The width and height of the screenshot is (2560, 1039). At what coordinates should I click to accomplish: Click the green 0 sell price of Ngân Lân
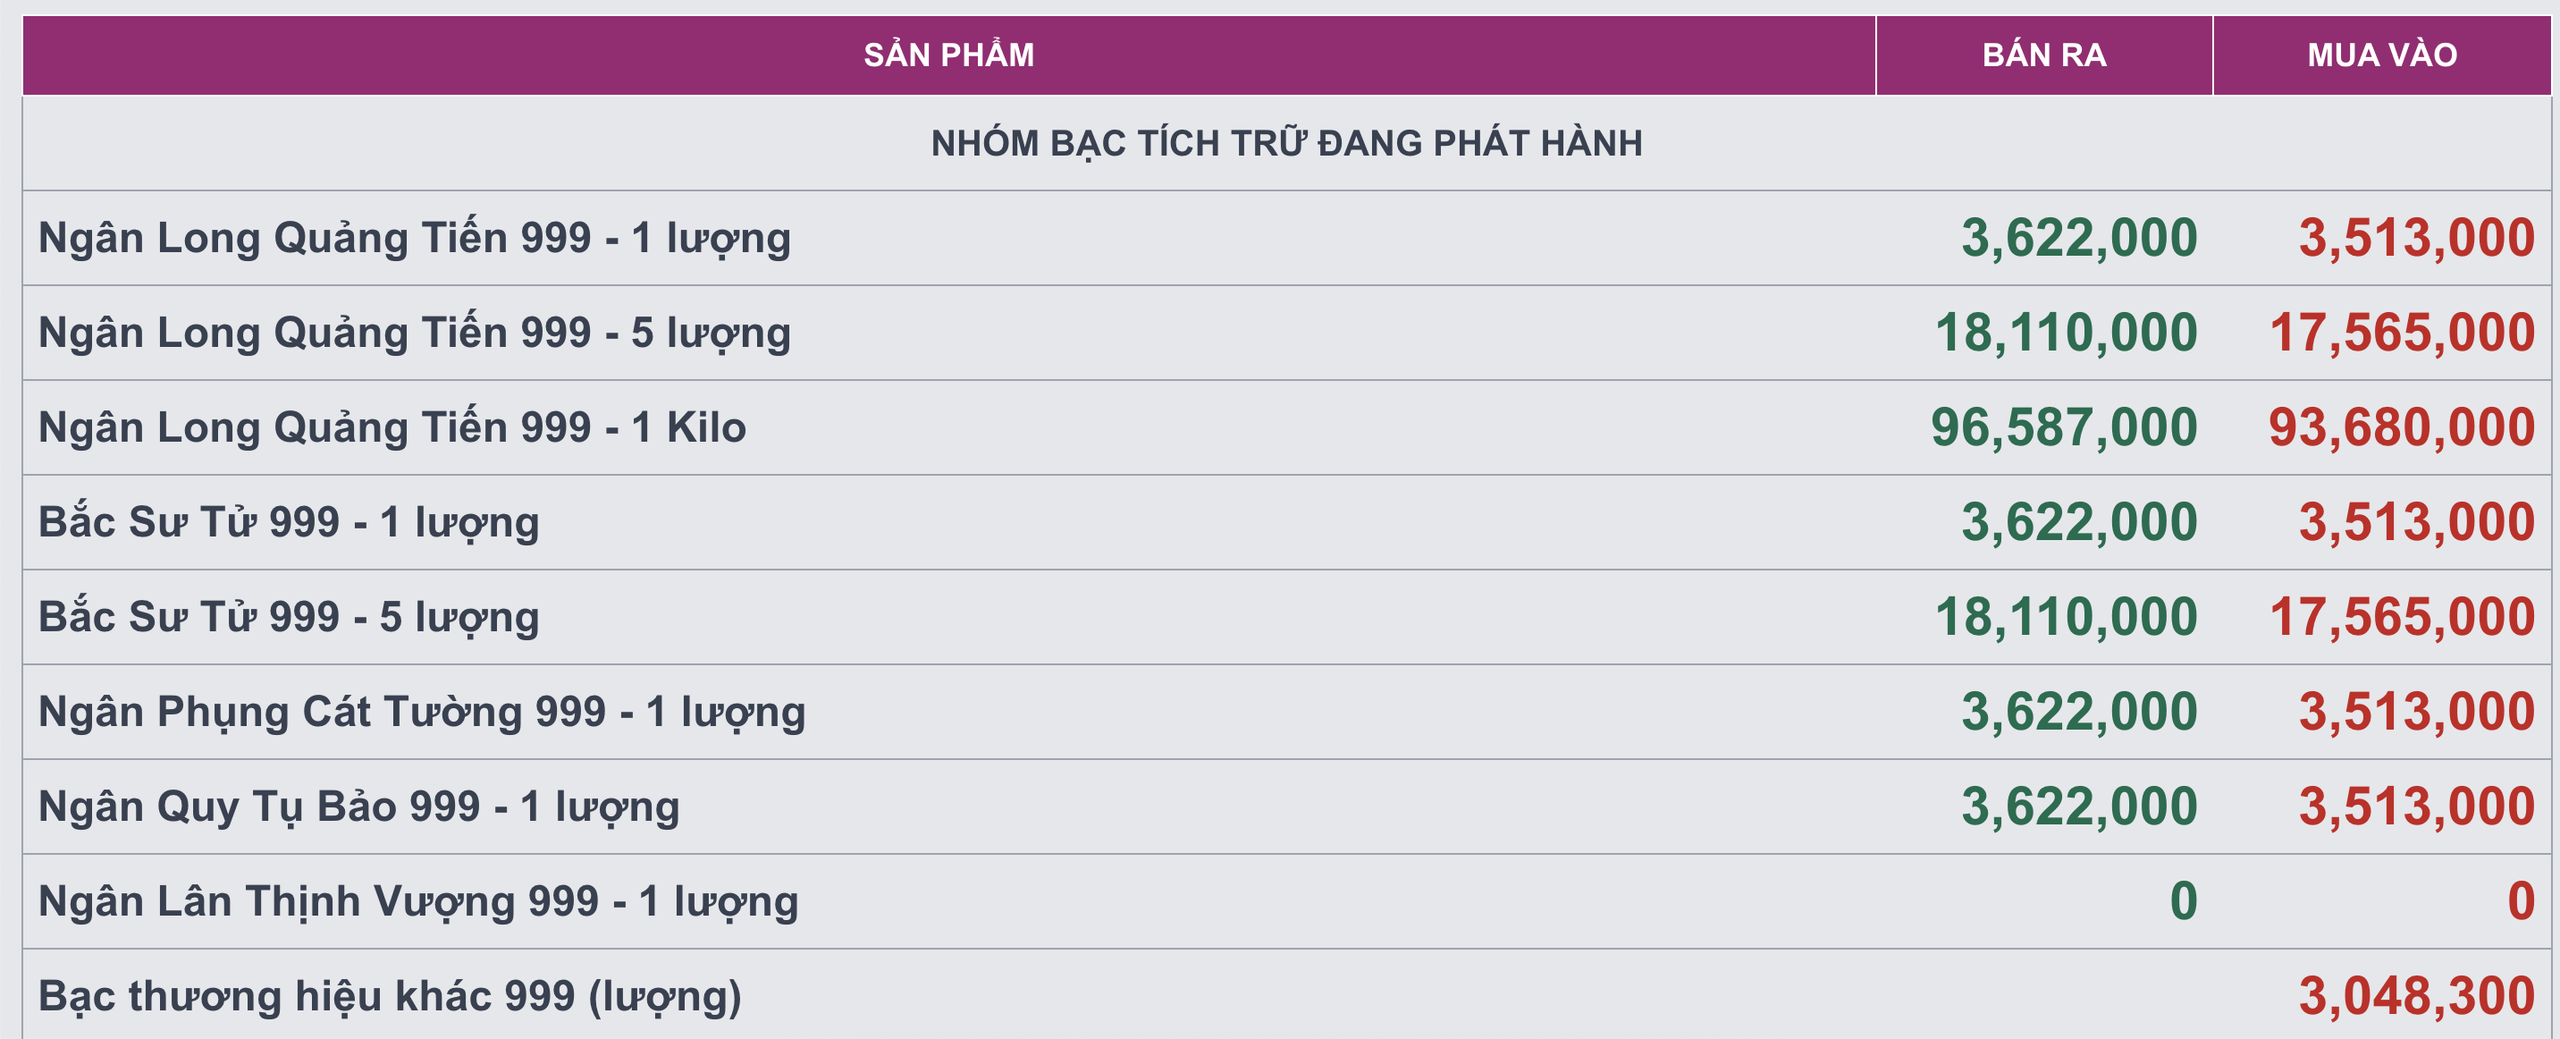click(2183, 902)
